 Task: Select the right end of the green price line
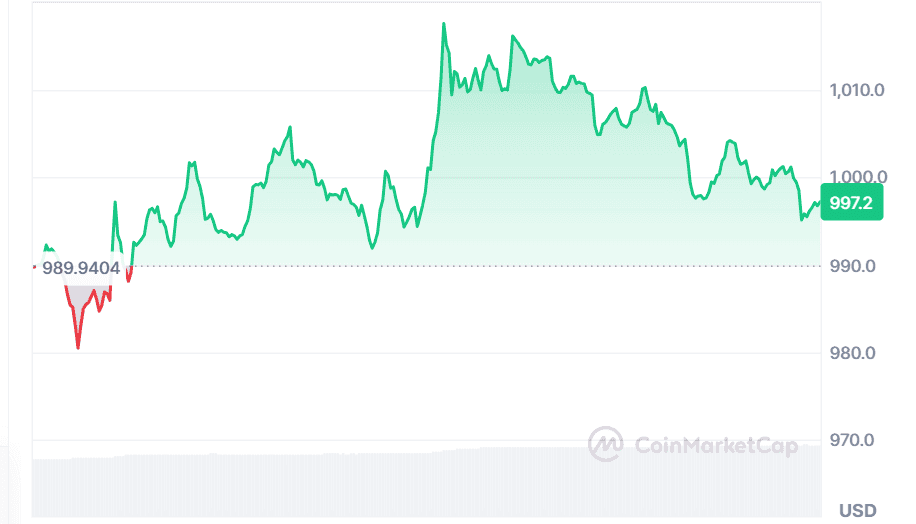[819, 201]
